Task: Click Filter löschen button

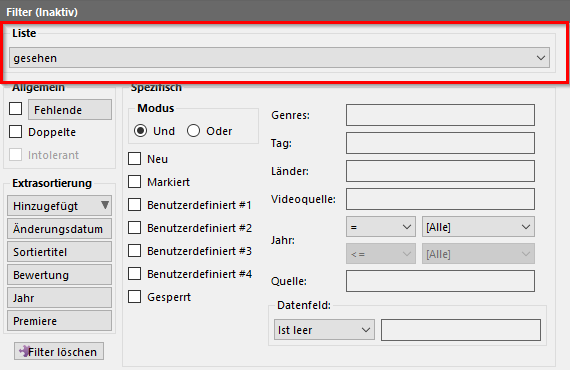Action: point(59,351)
